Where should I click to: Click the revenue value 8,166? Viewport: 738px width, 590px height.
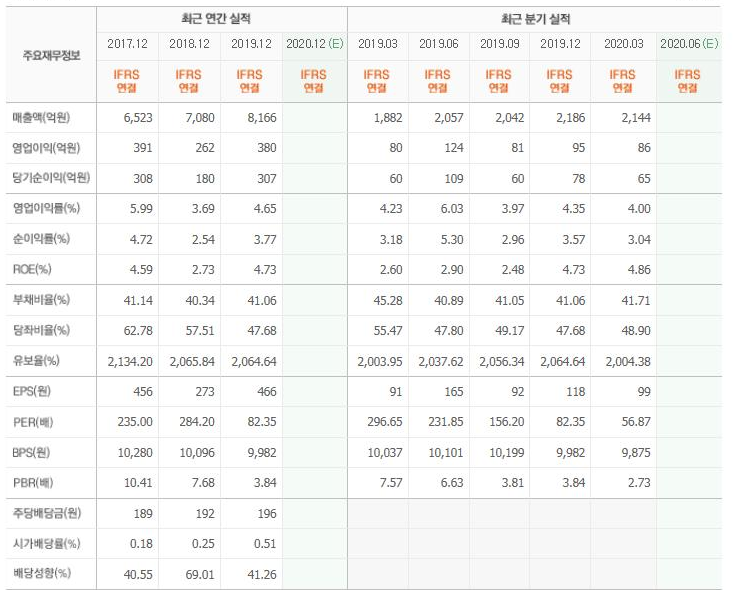pos(262,118)
